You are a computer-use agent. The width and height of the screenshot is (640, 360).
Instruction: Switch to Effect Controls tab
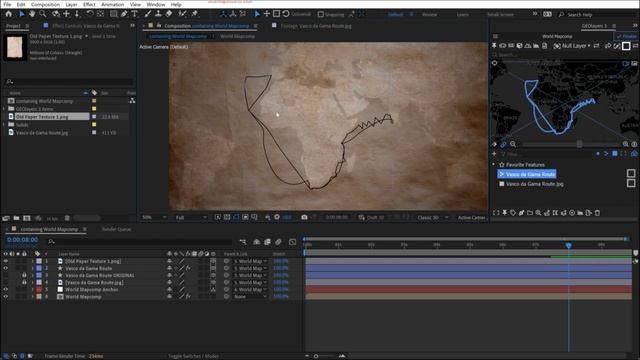click(x=86, y=26)
